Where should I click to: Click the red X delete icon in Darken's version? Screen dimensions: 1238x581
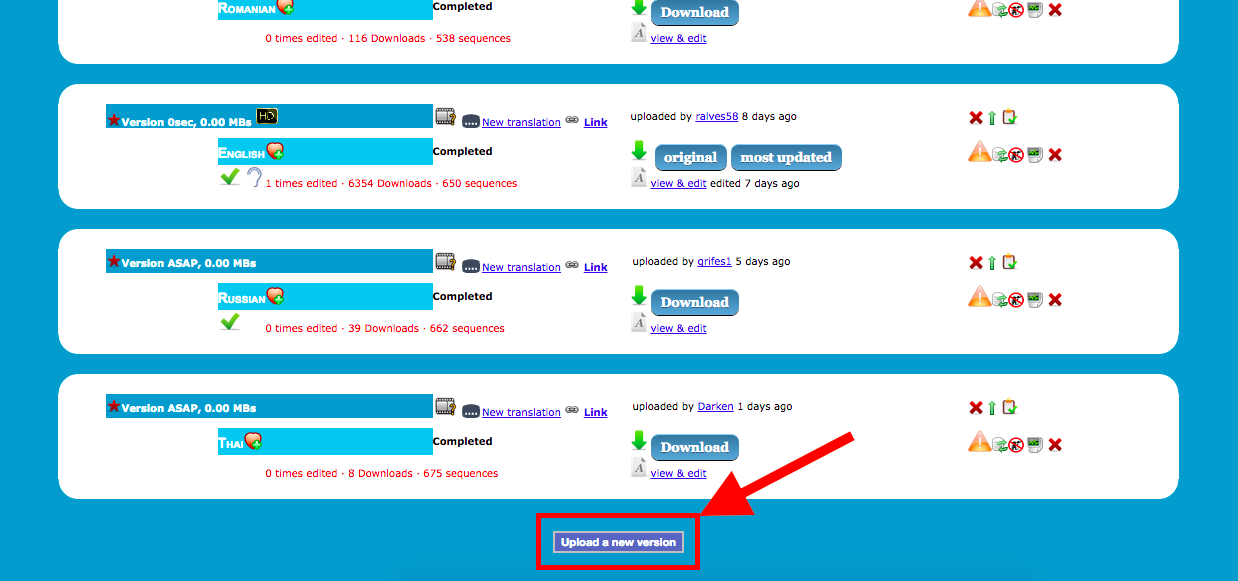coord(976,408)
